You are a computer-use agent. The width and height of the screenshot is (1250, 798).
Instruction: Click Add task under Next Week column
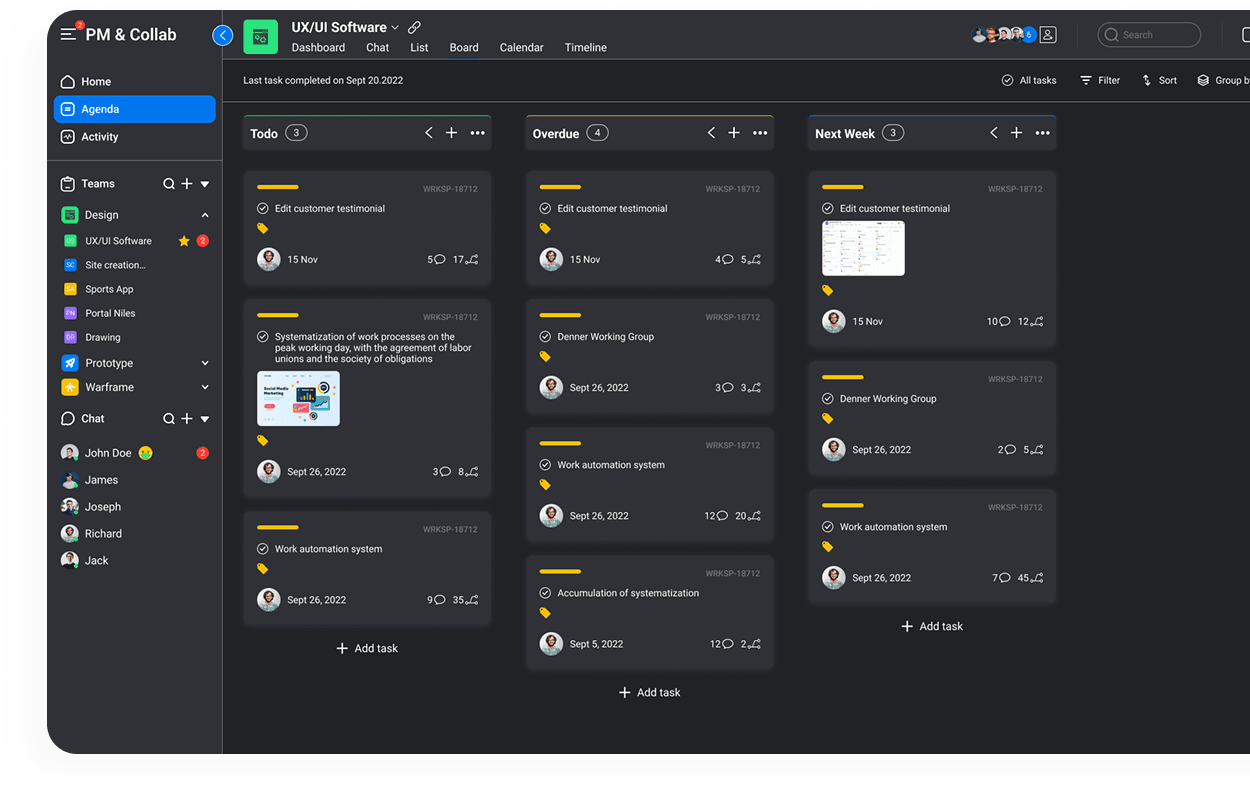[x=932, y=627]
